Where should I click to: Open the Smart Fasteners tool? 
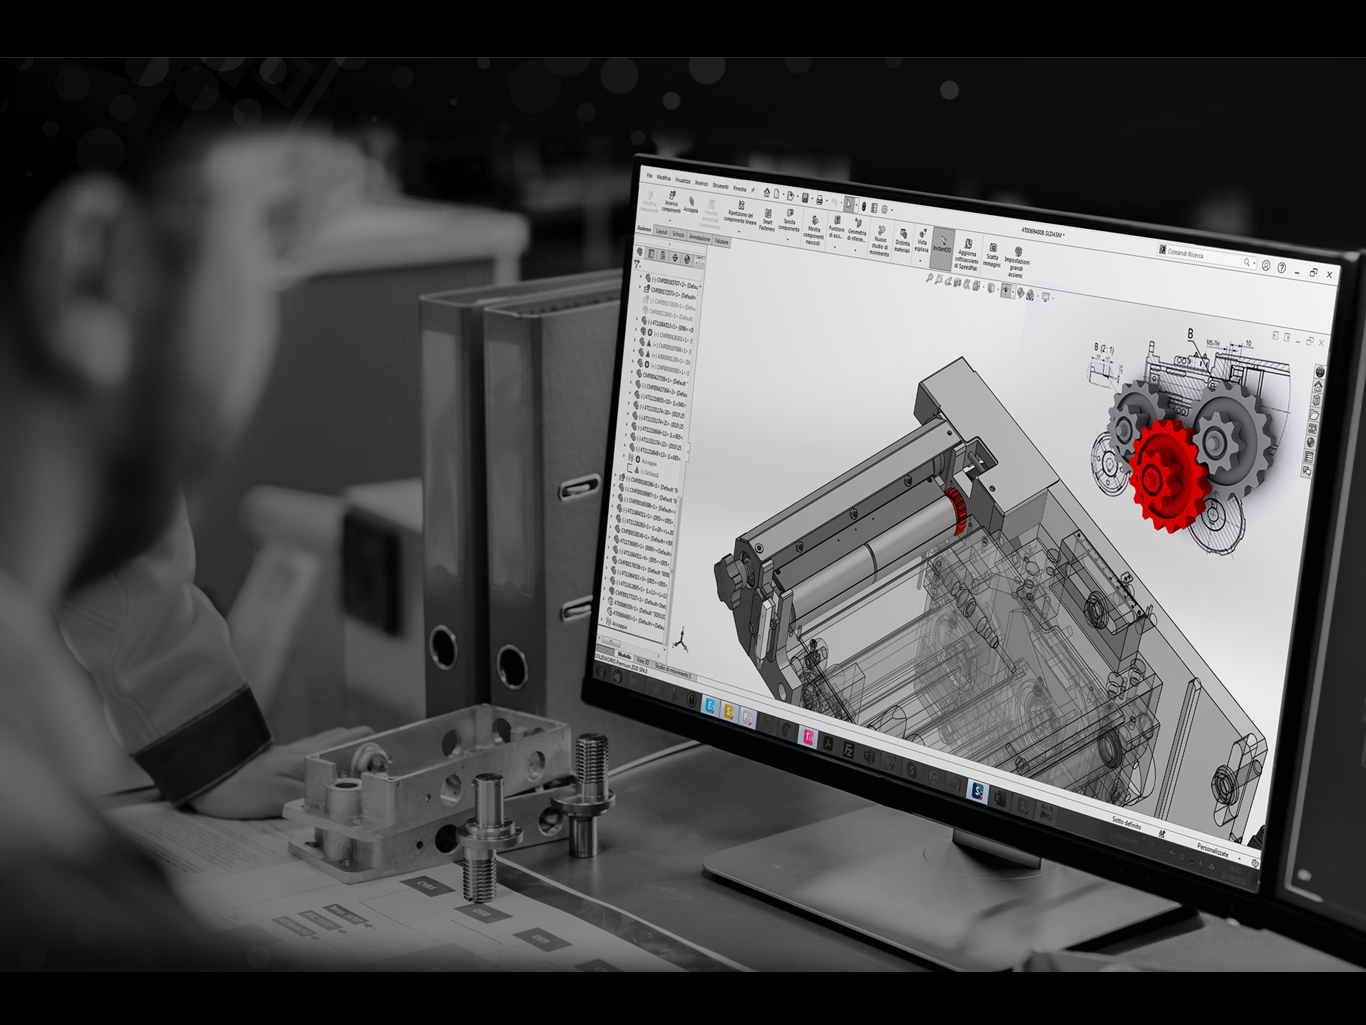[767, 220]
